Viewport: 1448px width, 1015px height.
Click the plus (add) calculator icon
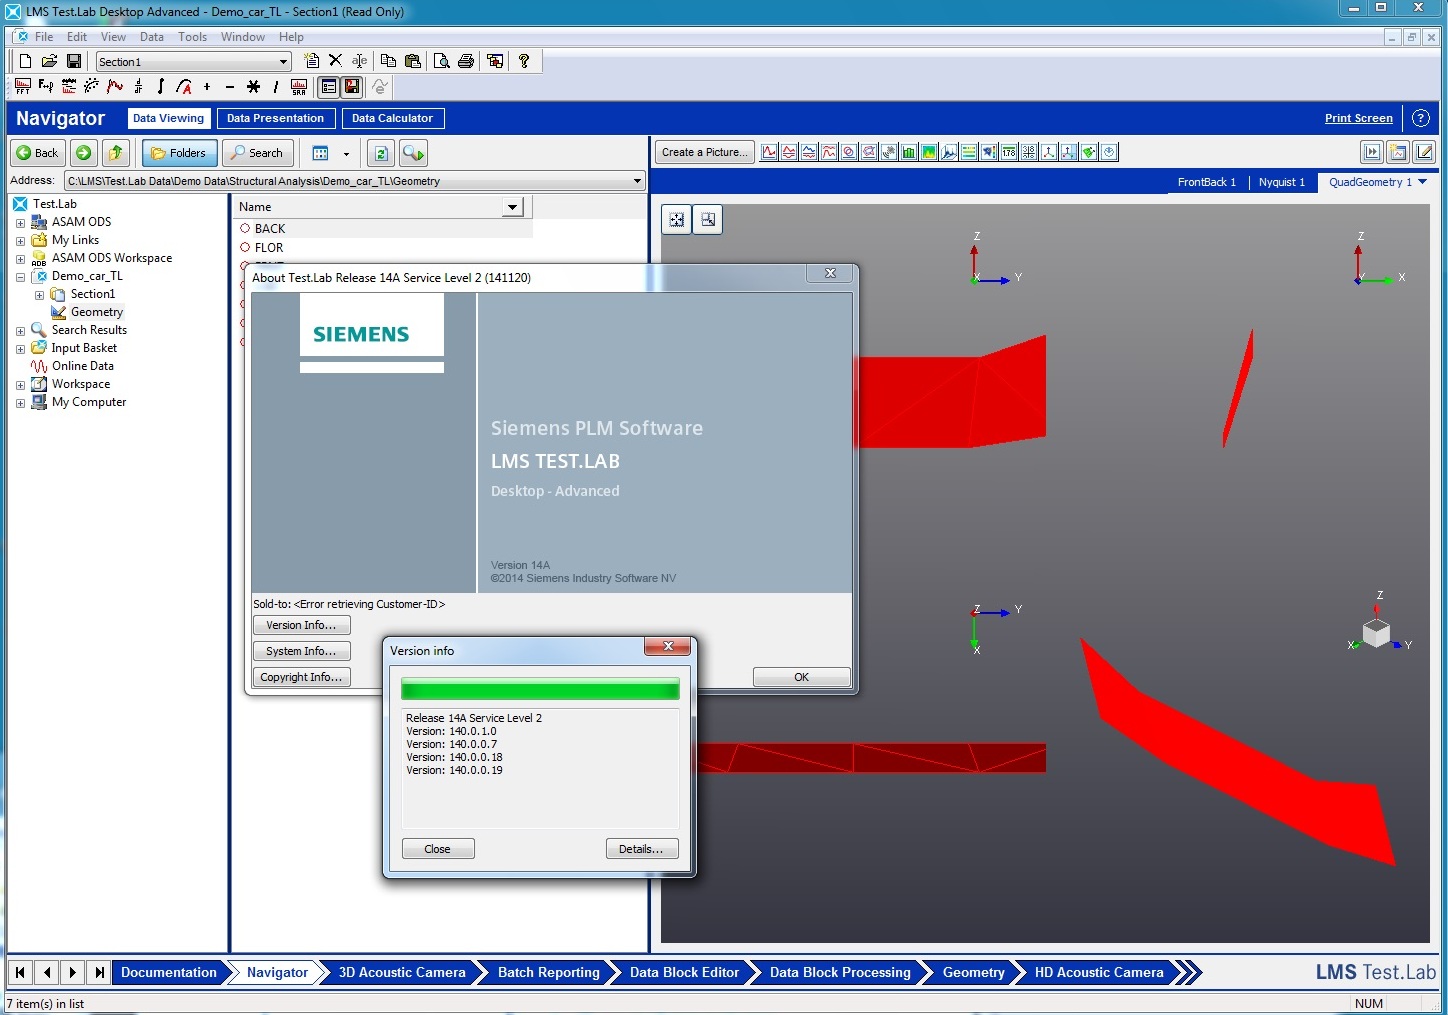(x=207, y=87)
